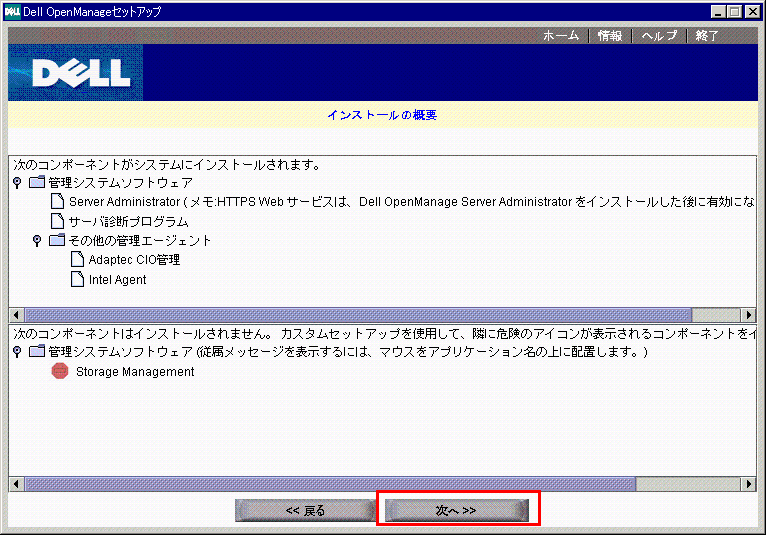Select the Server Administrator tree entry
The width and height of the screenshot is (766, 535).
412,202
